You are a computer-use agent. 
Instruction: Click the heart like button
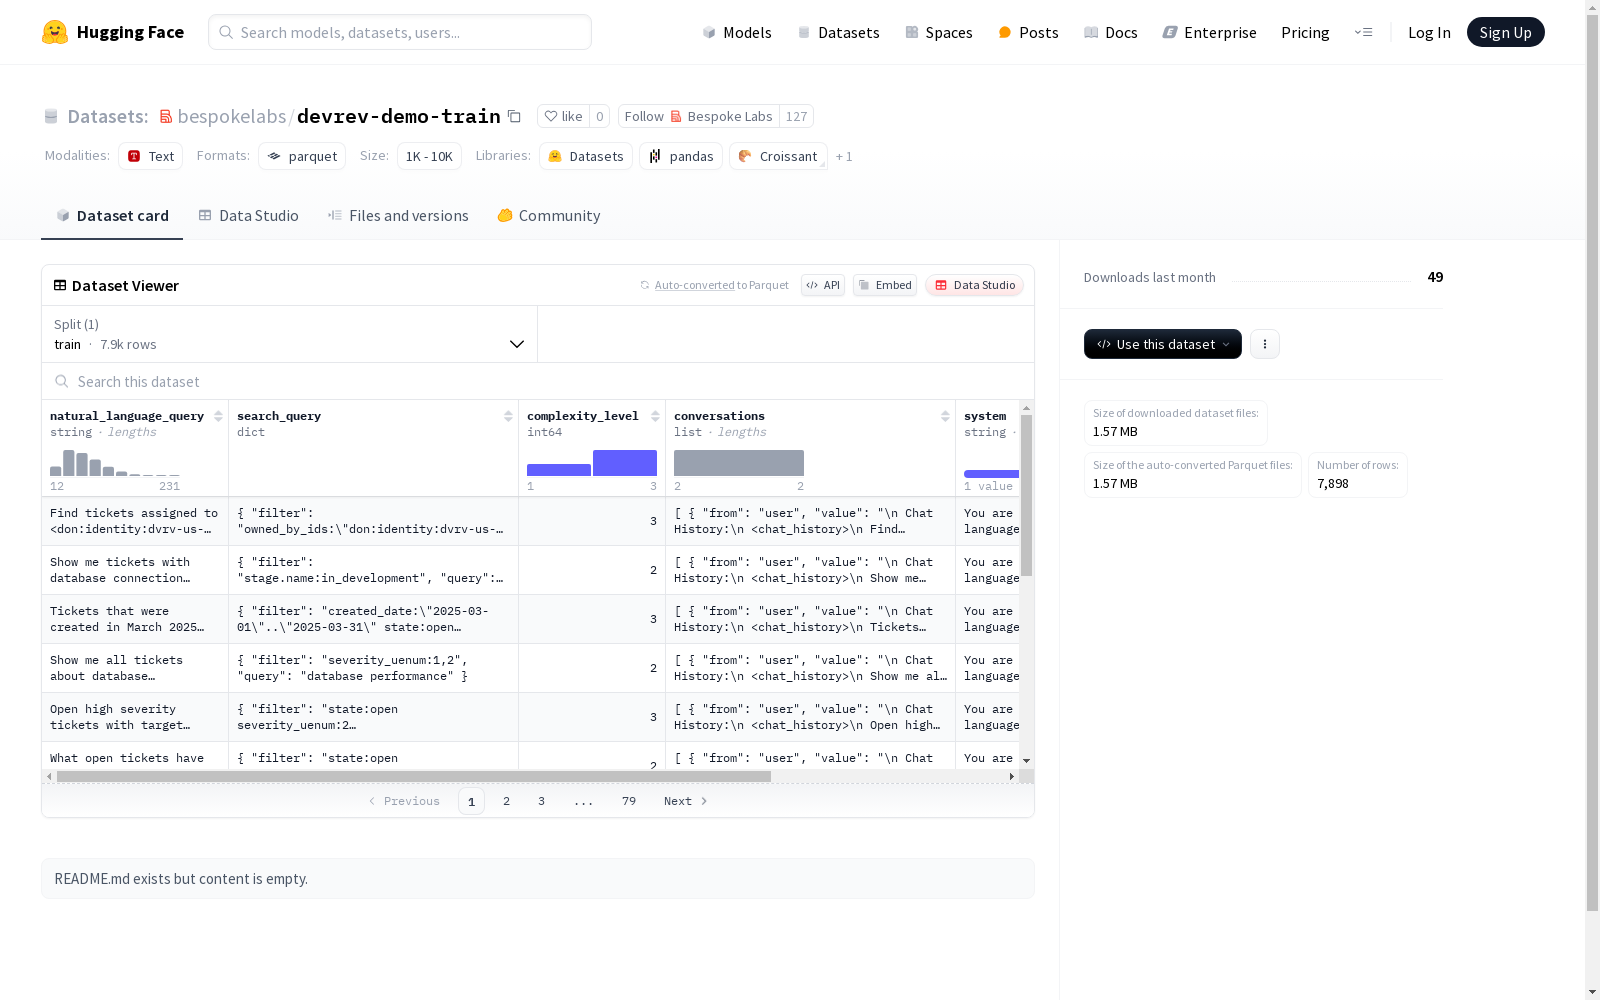click(563, 116)
